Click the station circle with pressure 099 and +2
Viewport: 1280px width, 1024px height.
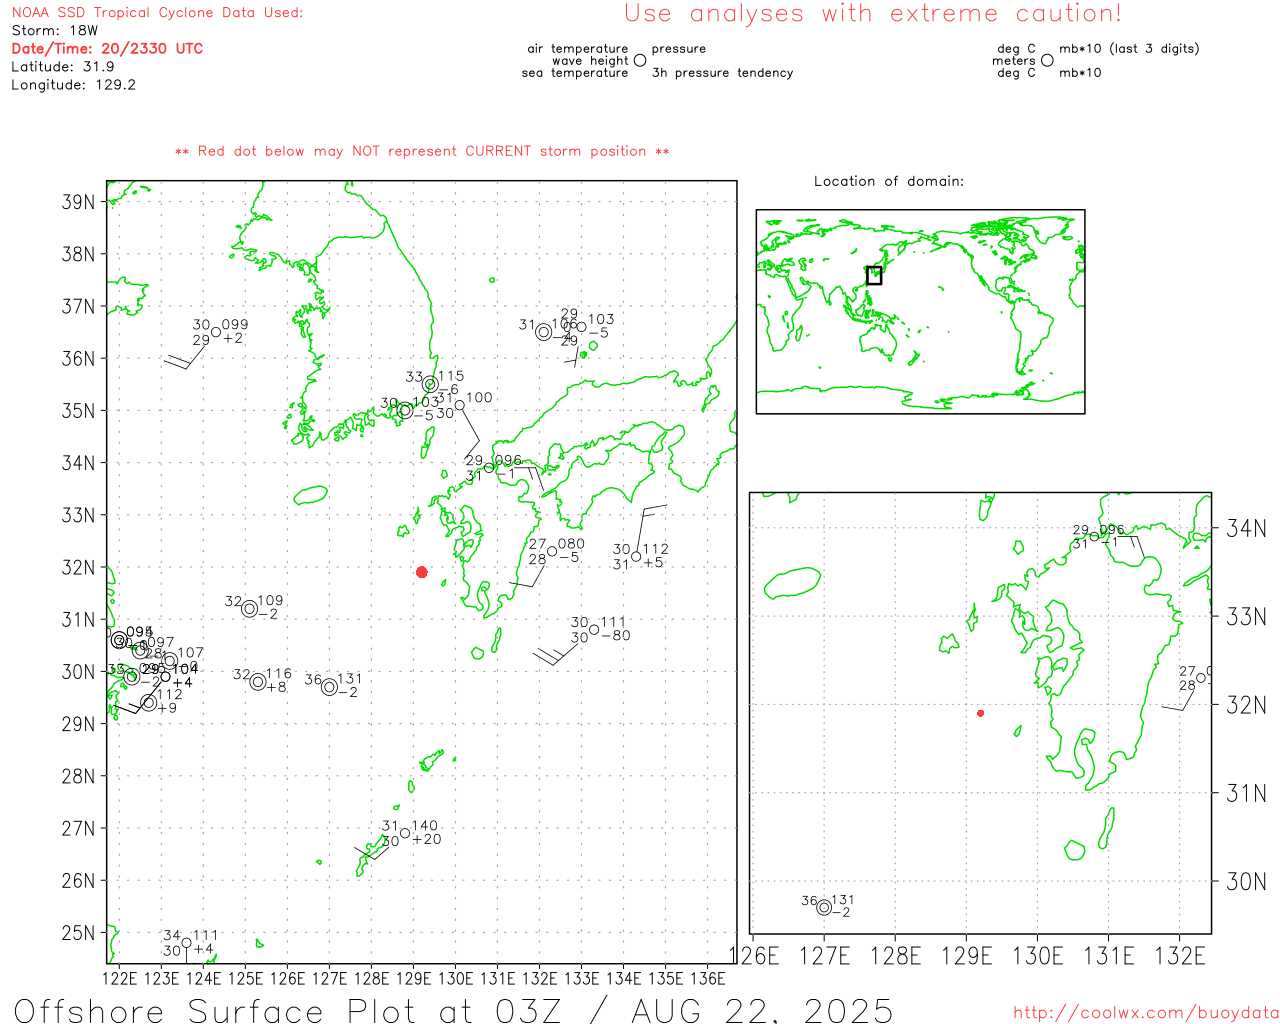pos(216,332)
